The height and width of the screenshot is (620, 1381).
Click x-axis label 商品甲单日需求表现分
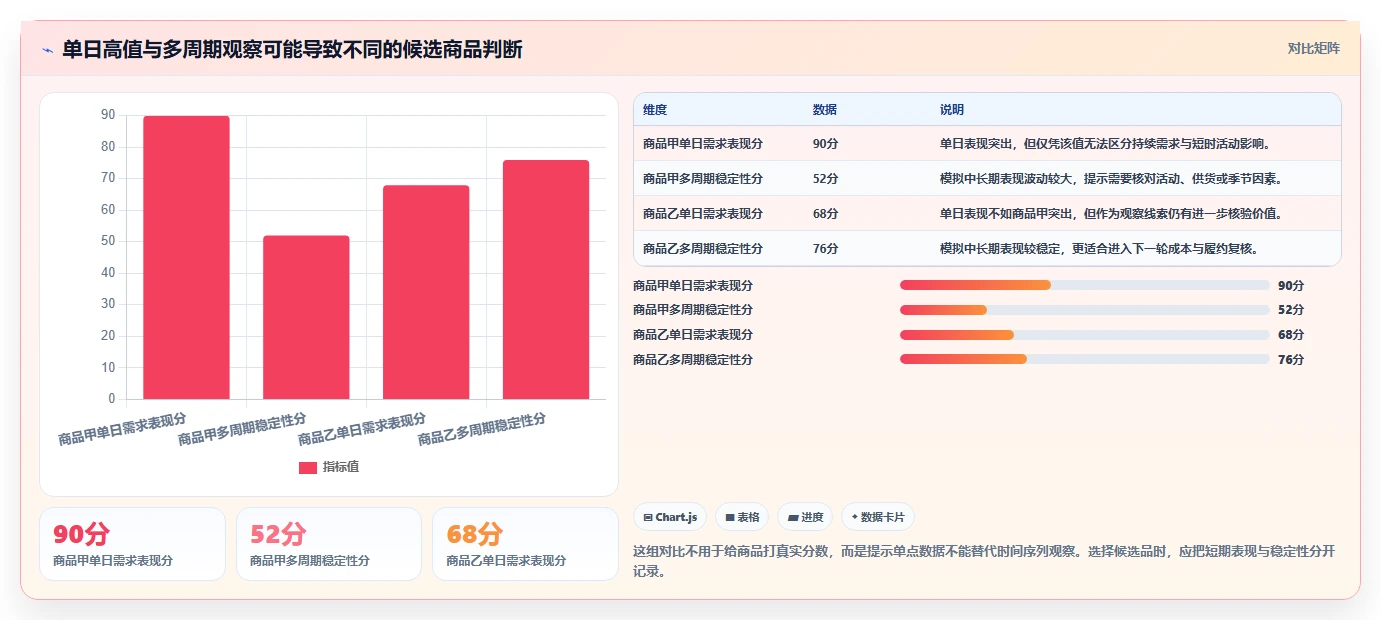pyautogui.click(x=122, y=428)
